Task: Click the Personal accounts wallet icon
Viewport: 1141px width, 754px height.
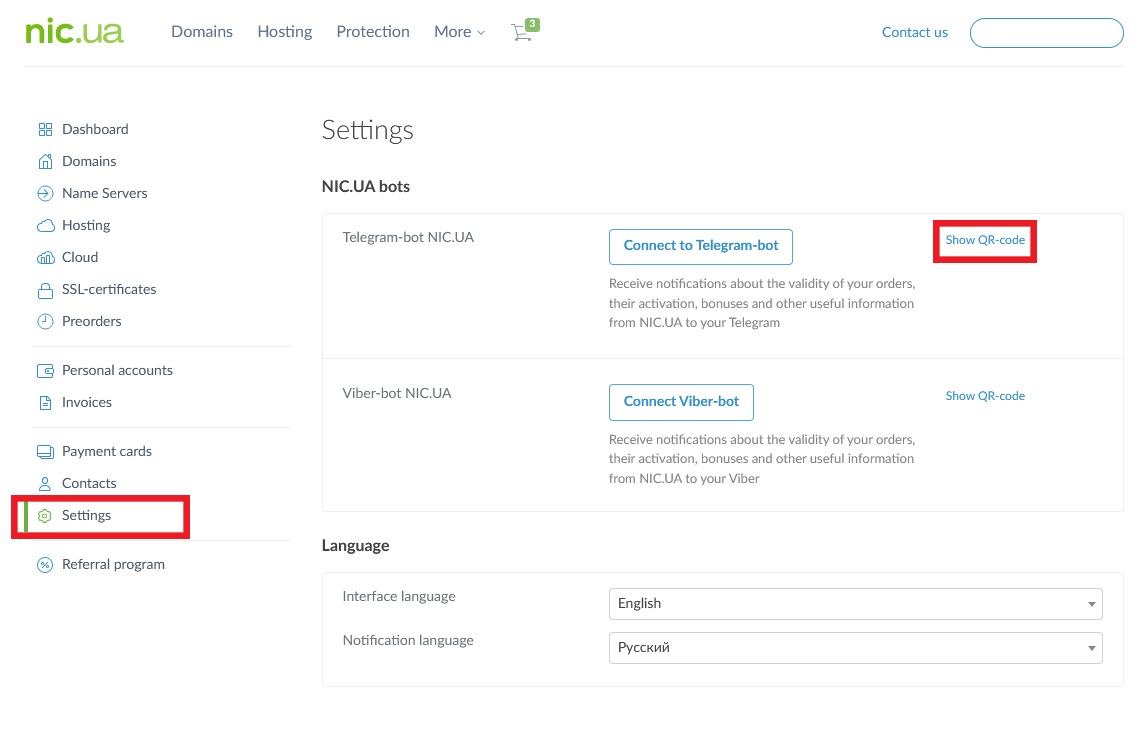Action: 45,370
